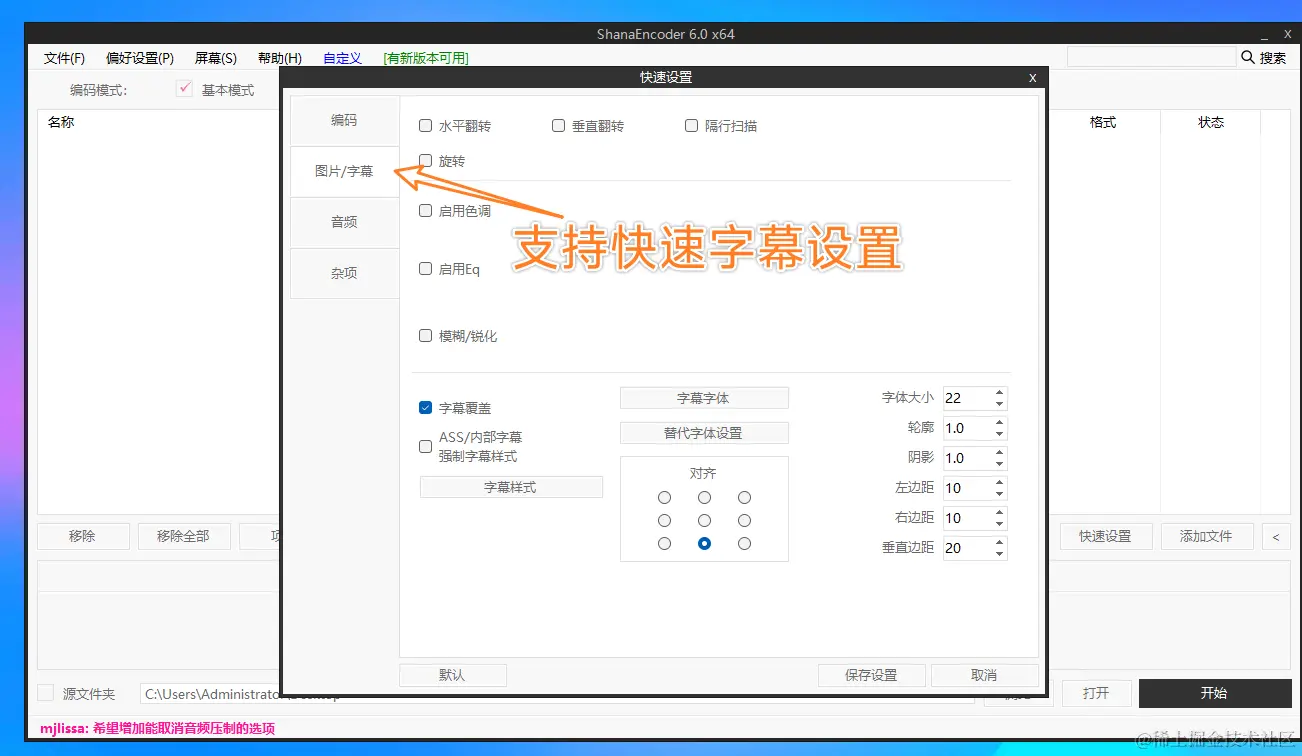Select bottom-left alignment radio button
1302x756 pixels.
665,543
